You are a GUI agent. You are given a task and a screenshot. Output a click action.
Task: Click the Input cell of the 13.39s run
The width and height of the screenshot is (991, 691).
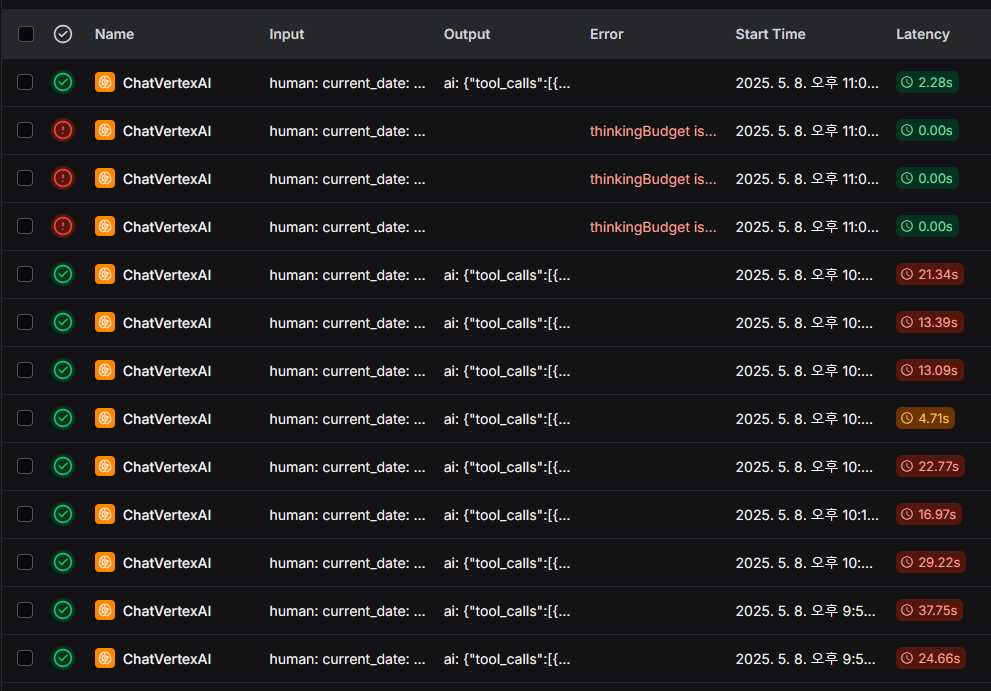click(348, 323)
